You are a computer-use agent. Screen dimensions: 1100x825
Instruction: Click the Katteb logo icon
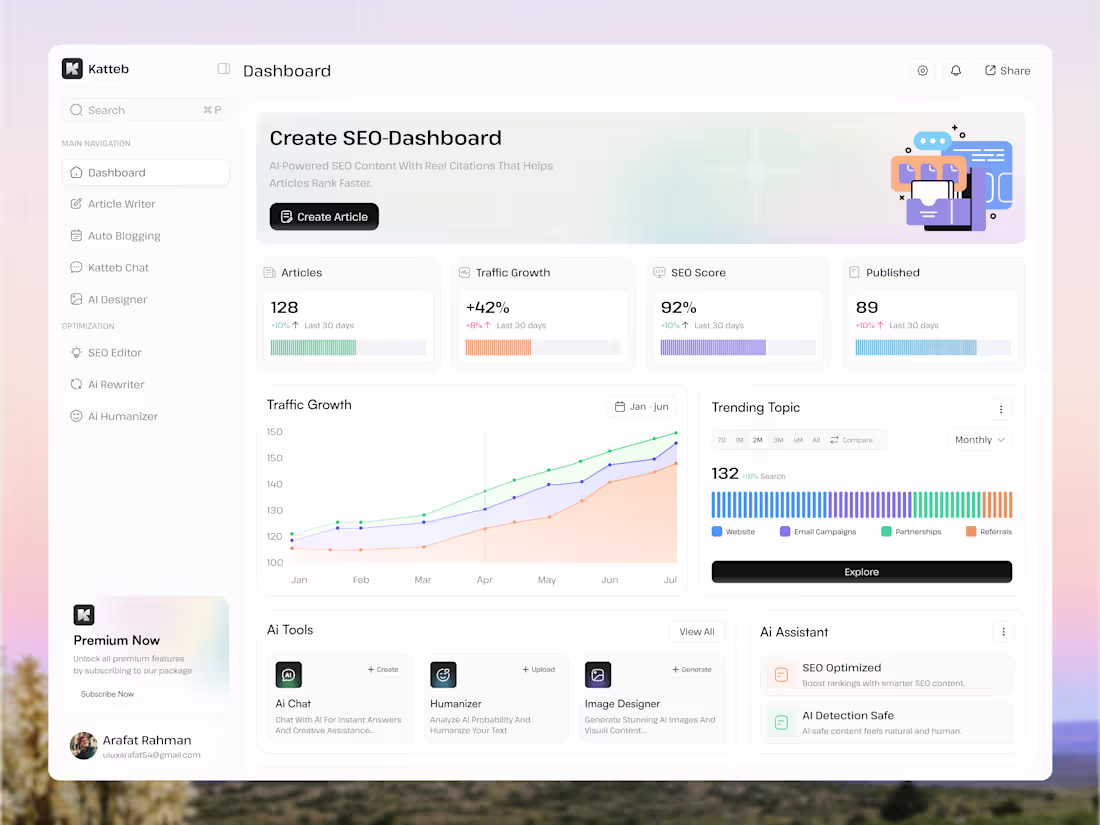pos(72,69)
